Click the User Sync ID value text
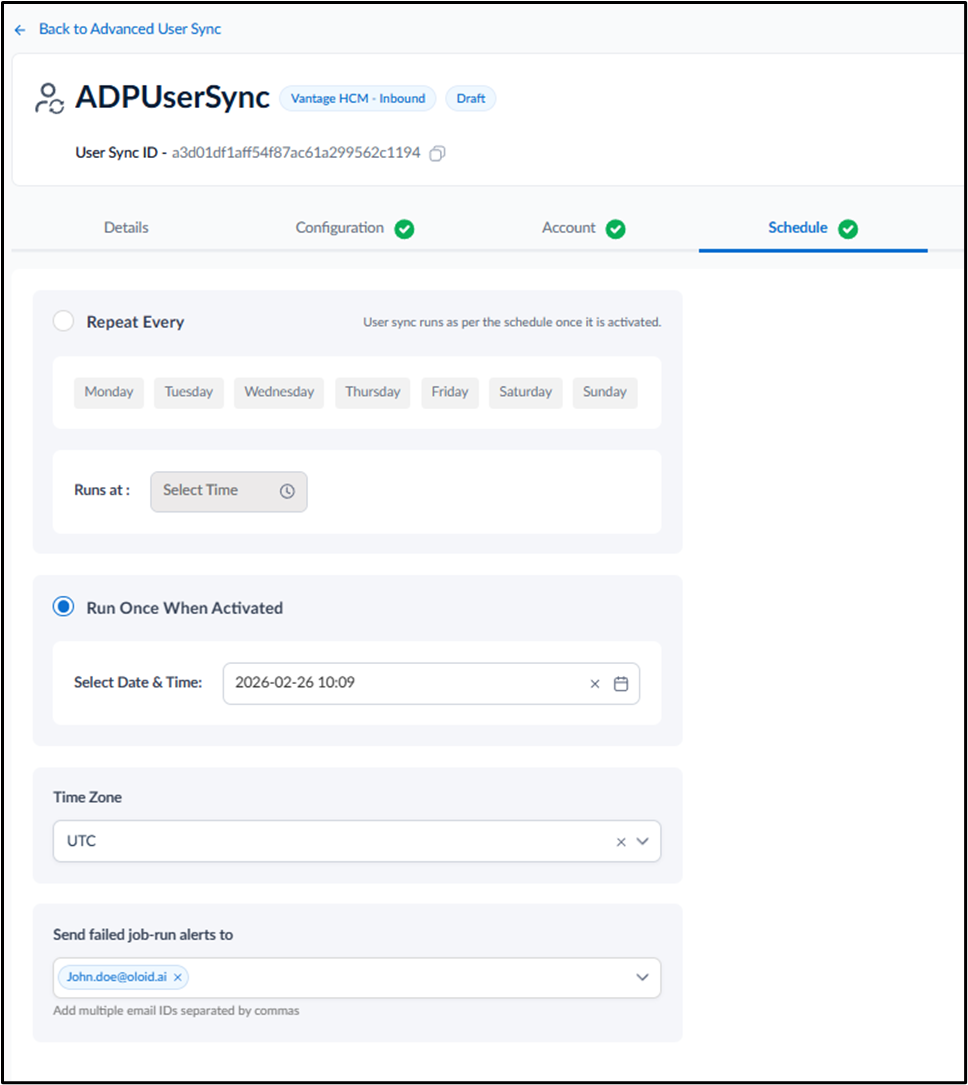 coord(296,153)
